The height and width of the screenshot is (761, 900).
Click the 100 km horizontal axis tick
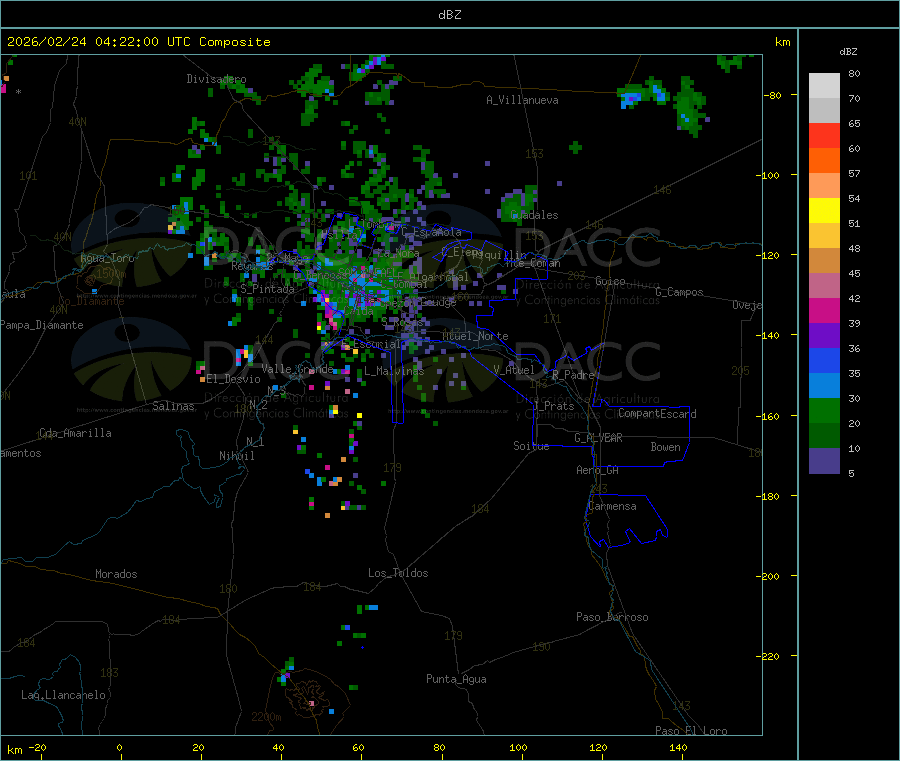click(518, 747)
